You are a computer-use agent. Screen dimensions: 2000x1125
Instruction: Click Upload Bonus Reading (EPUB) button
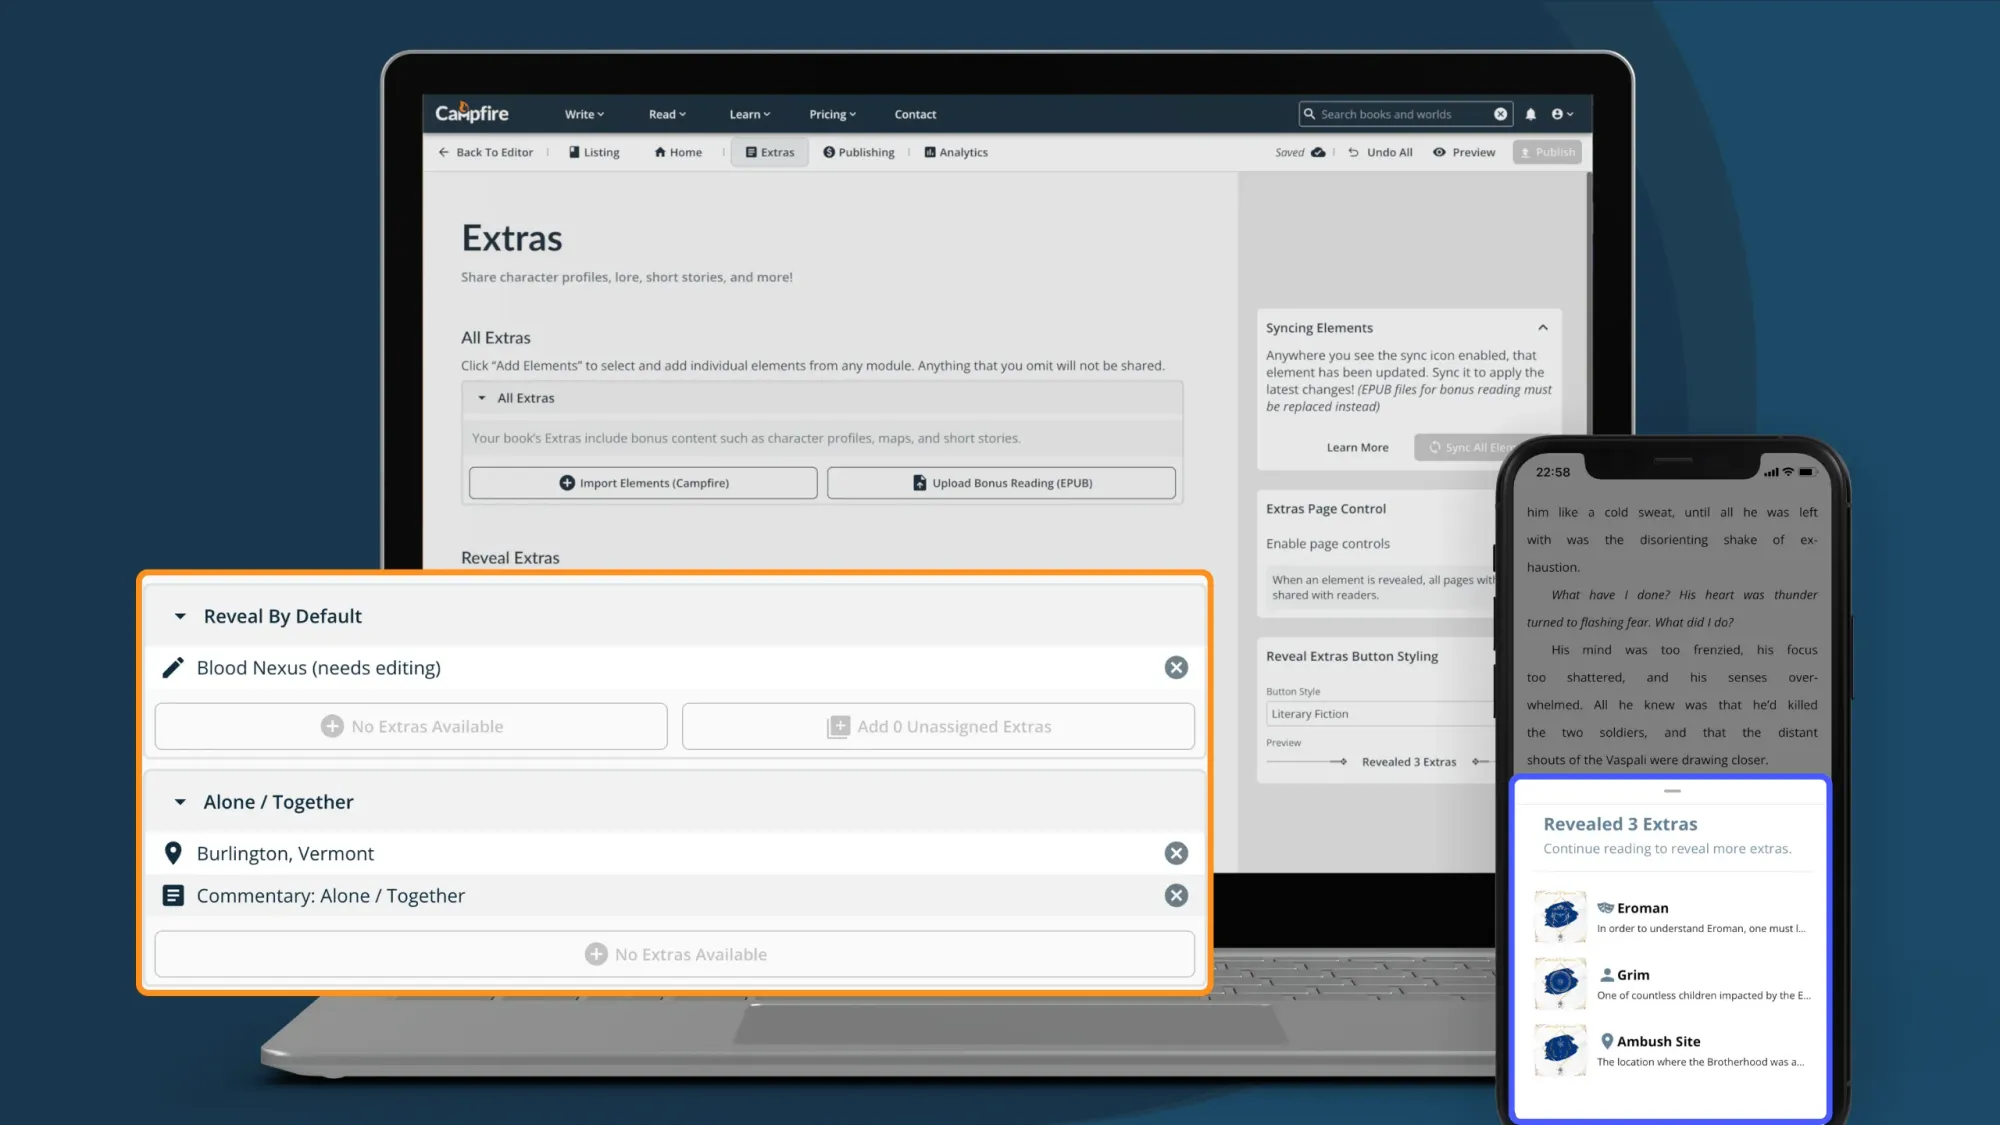(1001, 483)
